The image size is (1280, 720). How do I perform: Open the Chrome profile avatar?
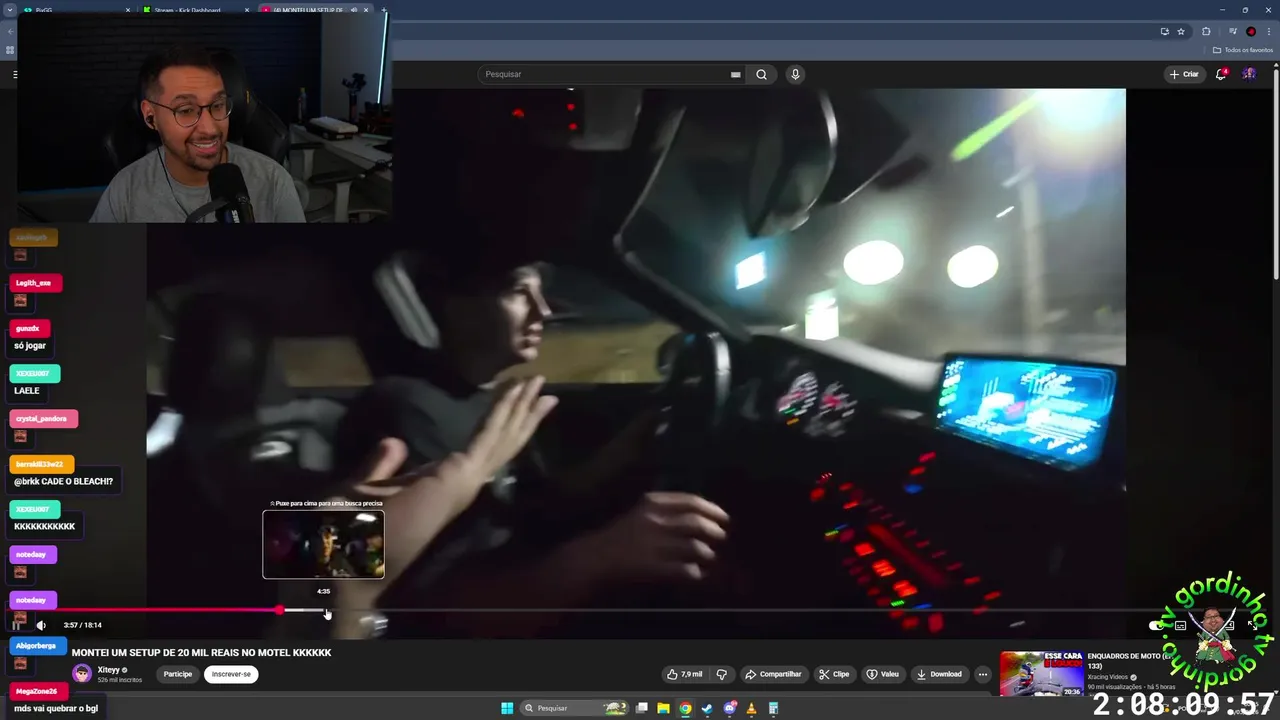click(x=1251, y=31)
